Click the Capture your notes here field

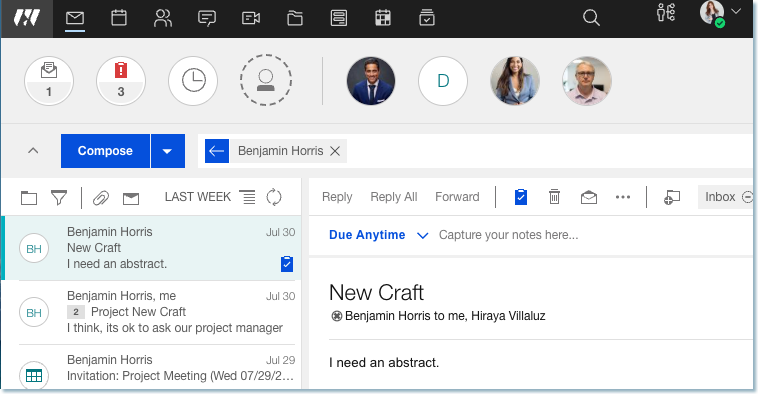(508, 235)
